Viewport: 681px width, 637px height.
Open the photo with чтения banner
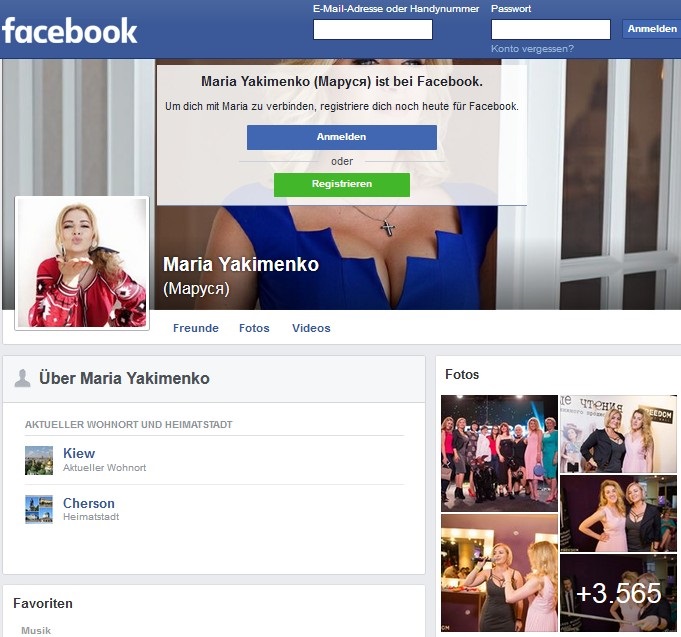(618, 434)
